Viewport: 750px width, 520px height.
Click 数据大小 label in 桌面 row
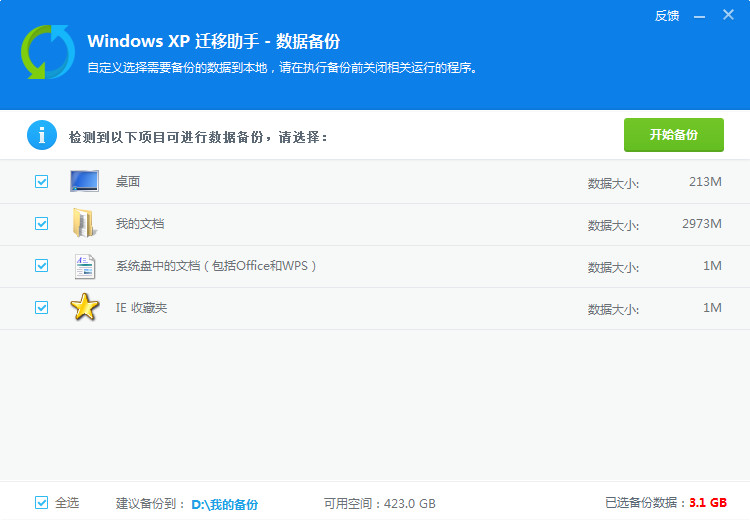click(613, 184)
